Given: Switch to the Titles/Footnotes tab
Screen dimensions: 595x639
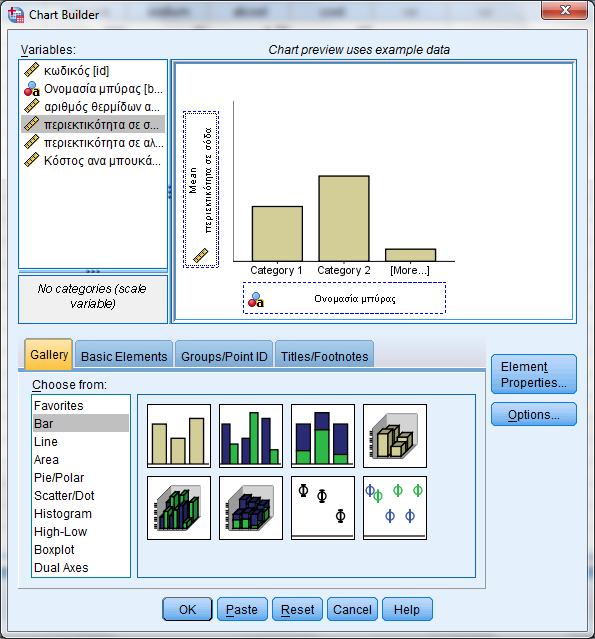Looking at the screenshot, I should tap(324, 356).
